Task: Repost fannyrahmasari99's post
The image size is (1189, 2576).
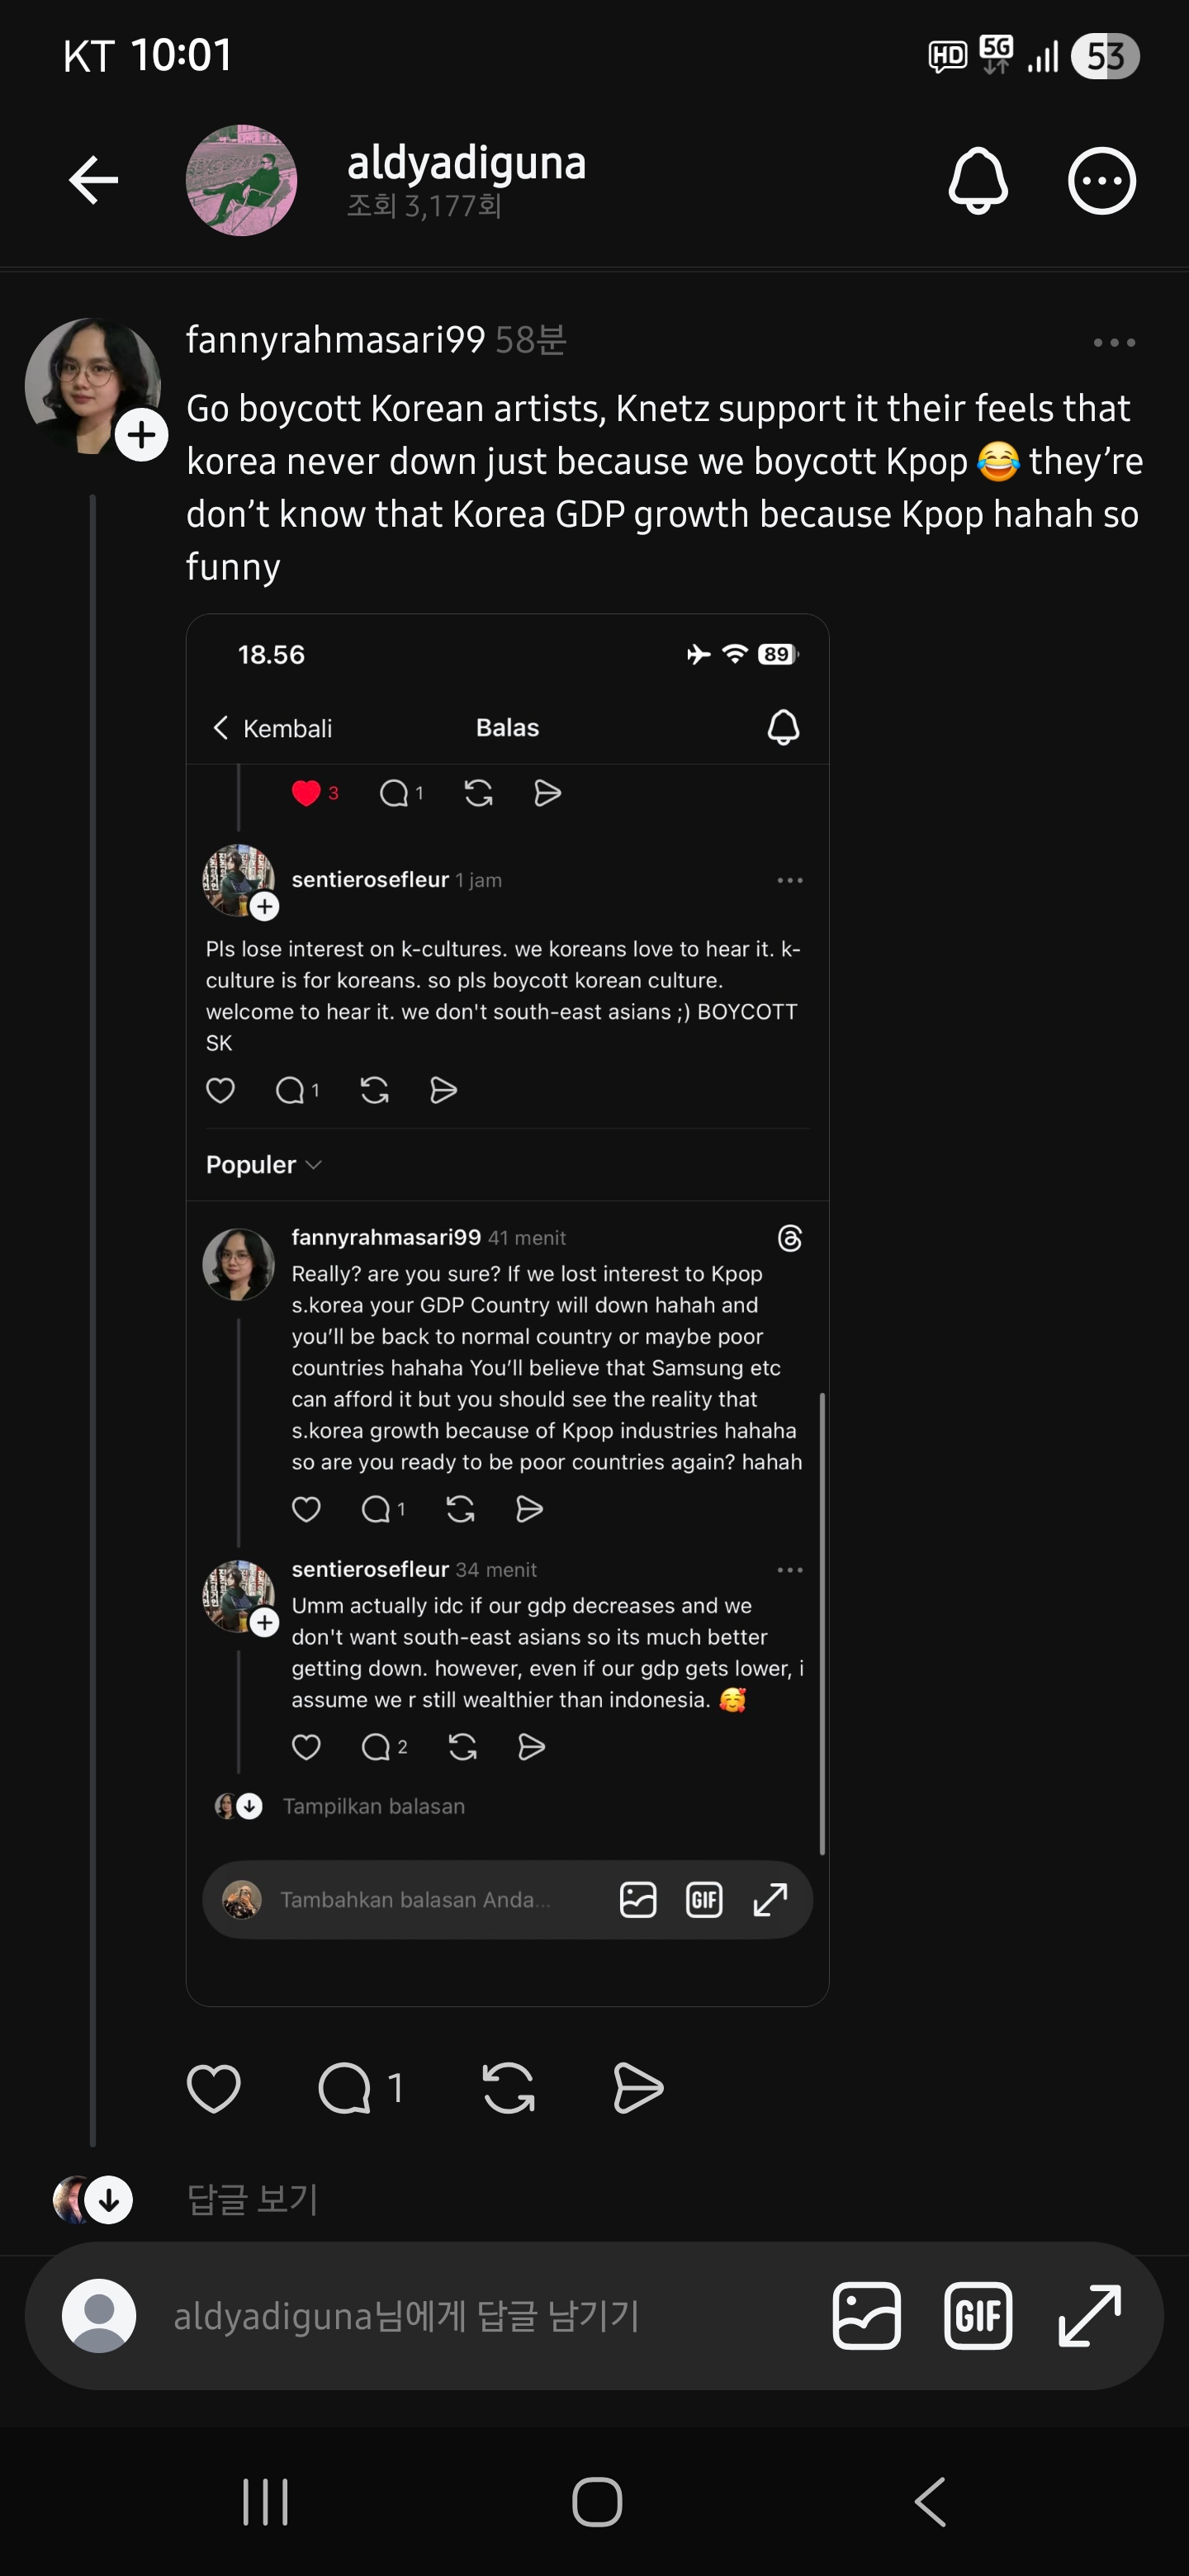Action: tap(508, 2088)
